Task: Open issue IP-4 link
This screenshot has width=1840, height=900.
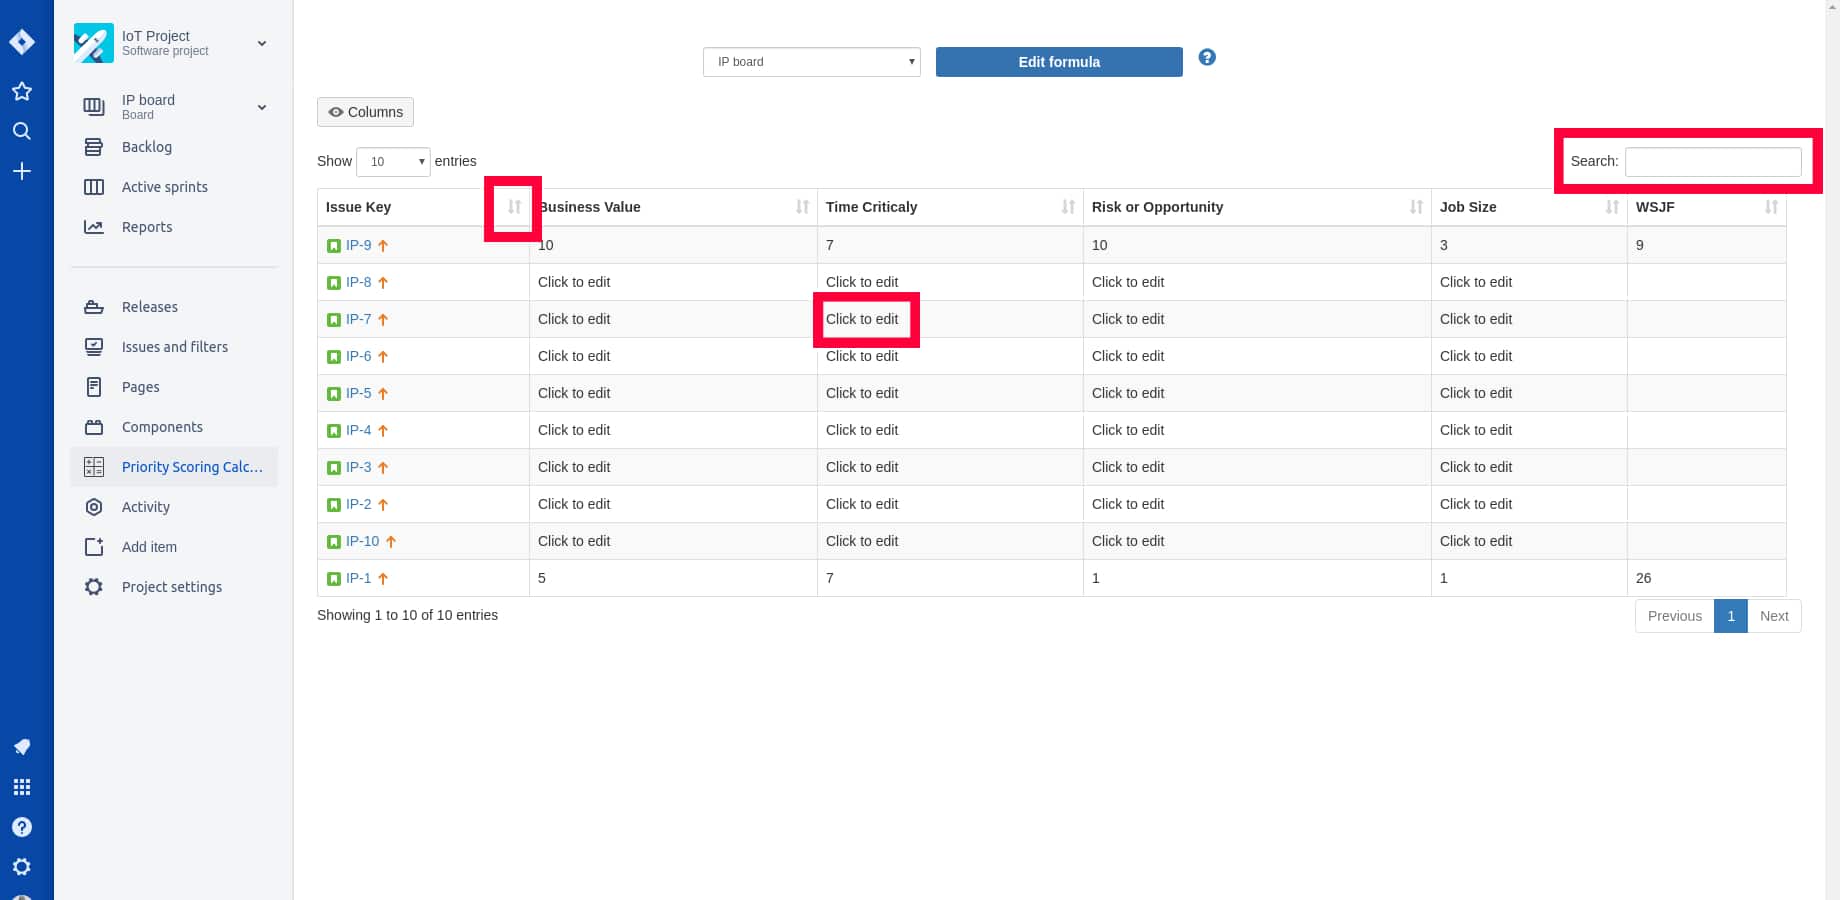Action: coord(358,430)
